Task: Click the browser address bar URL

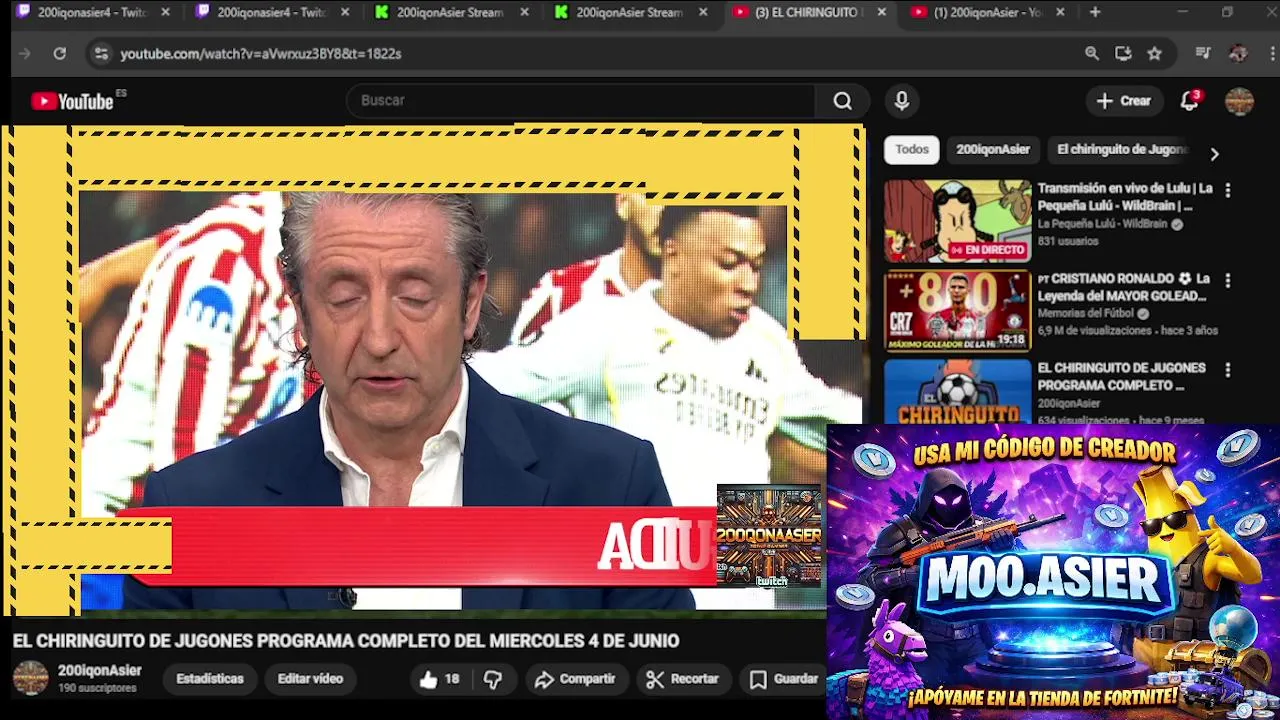Action: (260, 54)
